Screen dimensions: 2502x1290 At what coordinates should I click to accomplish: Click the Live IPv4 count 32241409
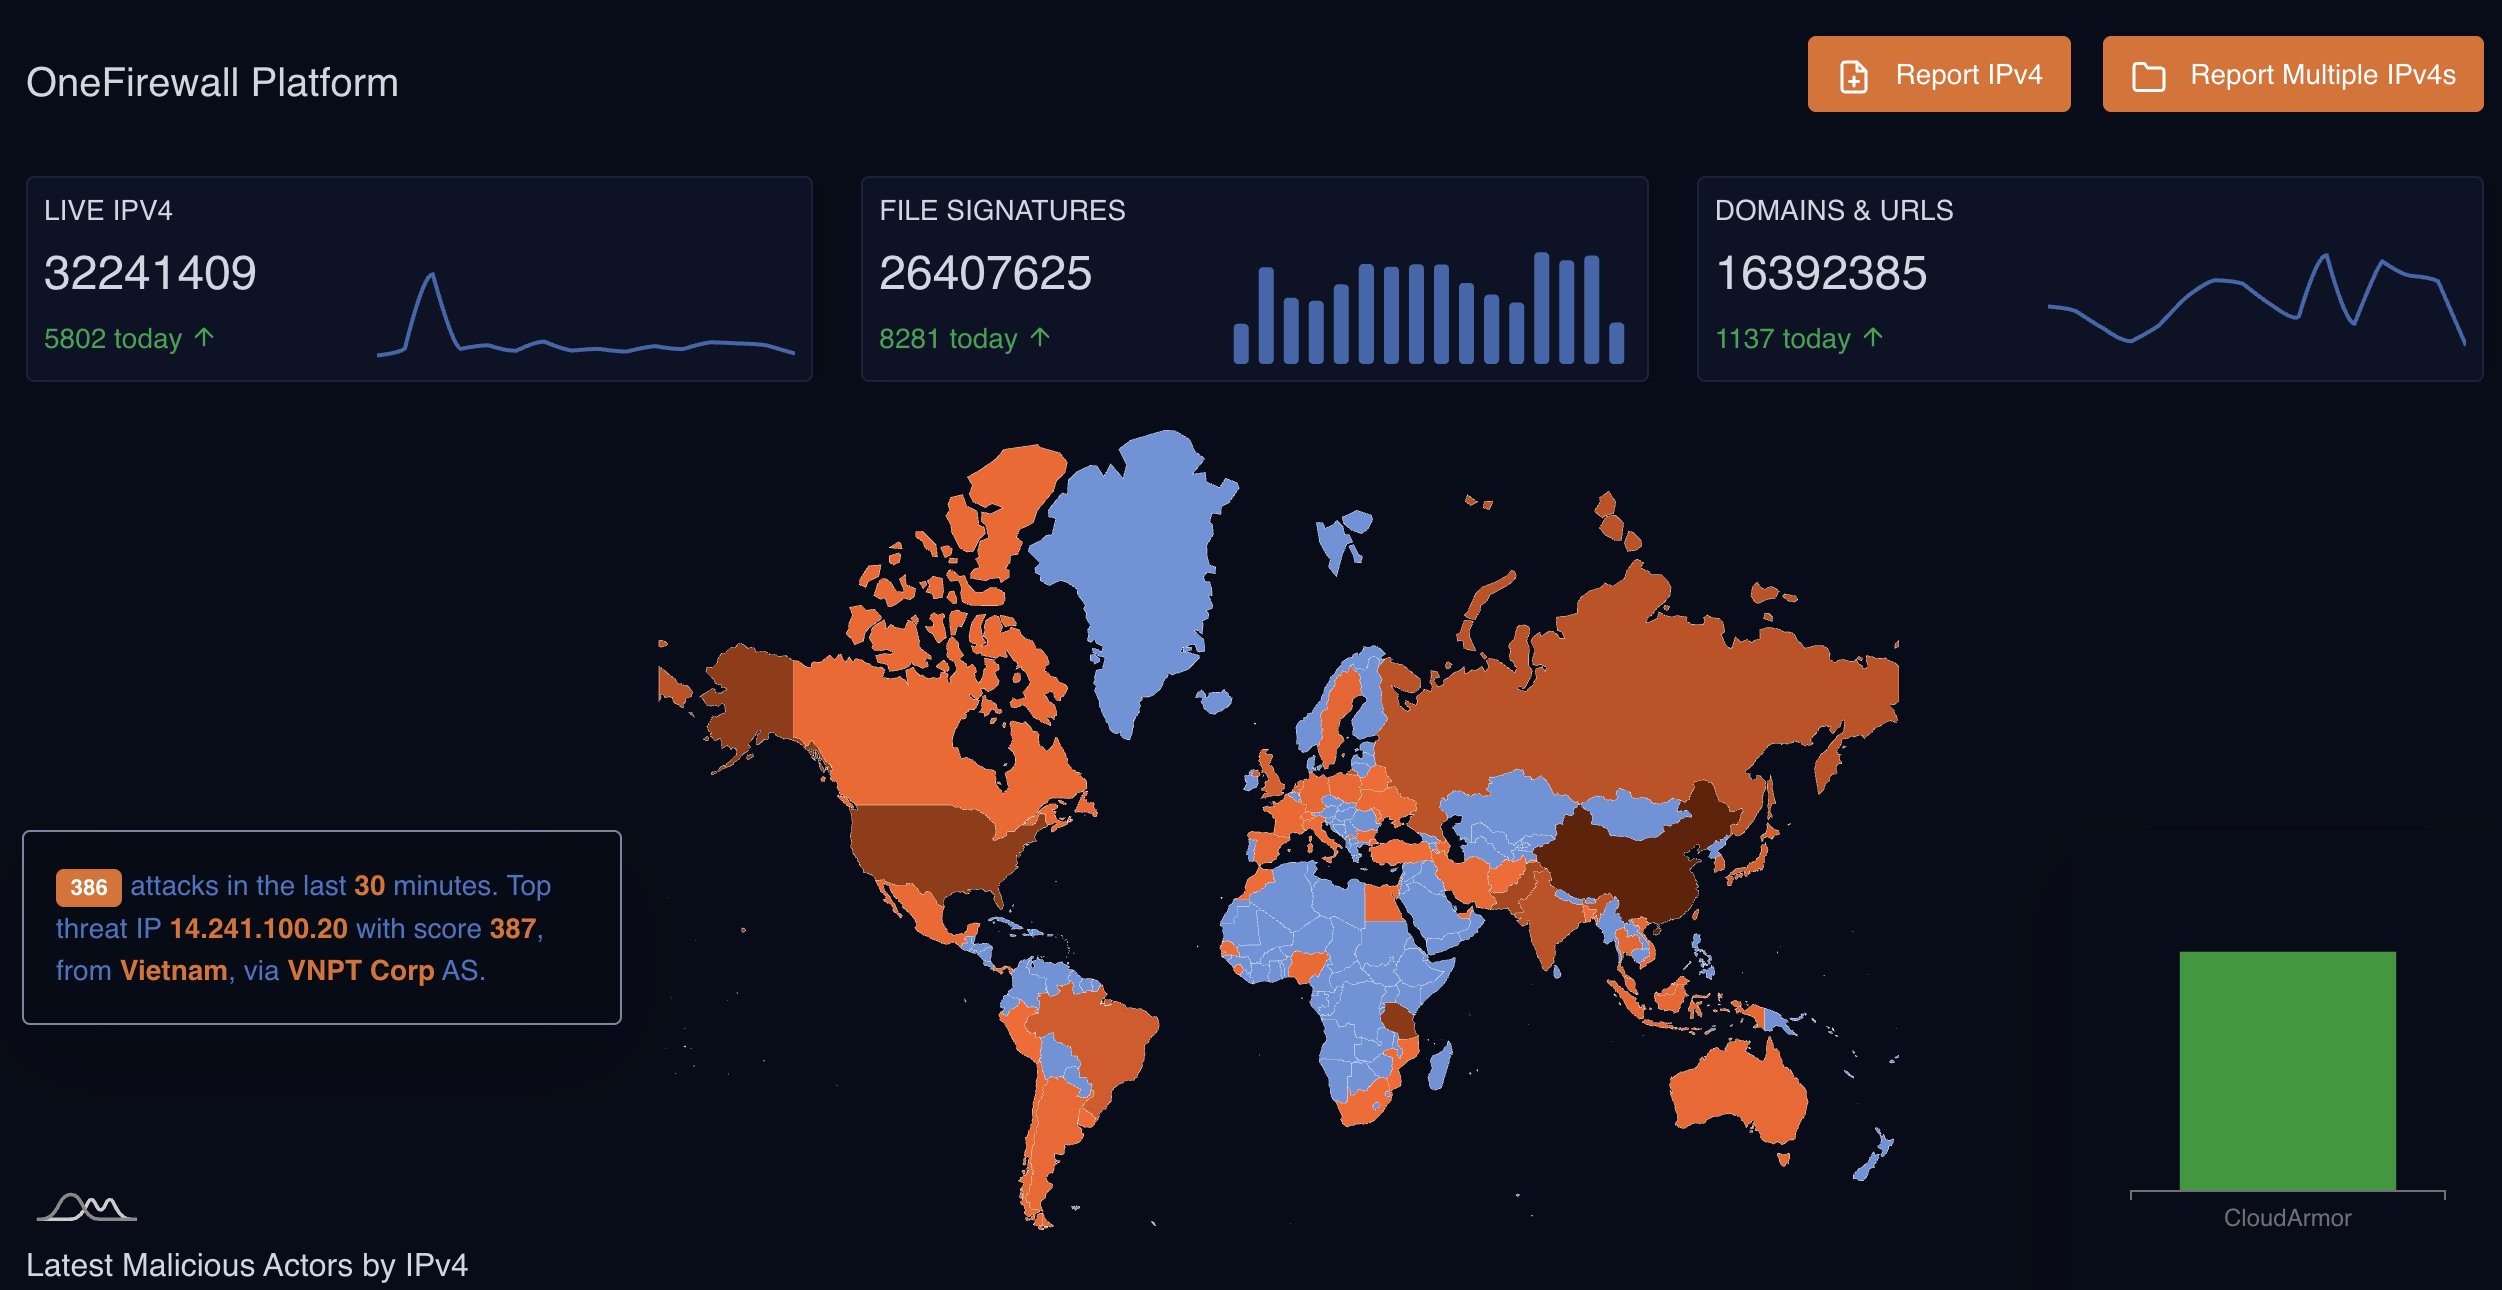tap(150, 273)
